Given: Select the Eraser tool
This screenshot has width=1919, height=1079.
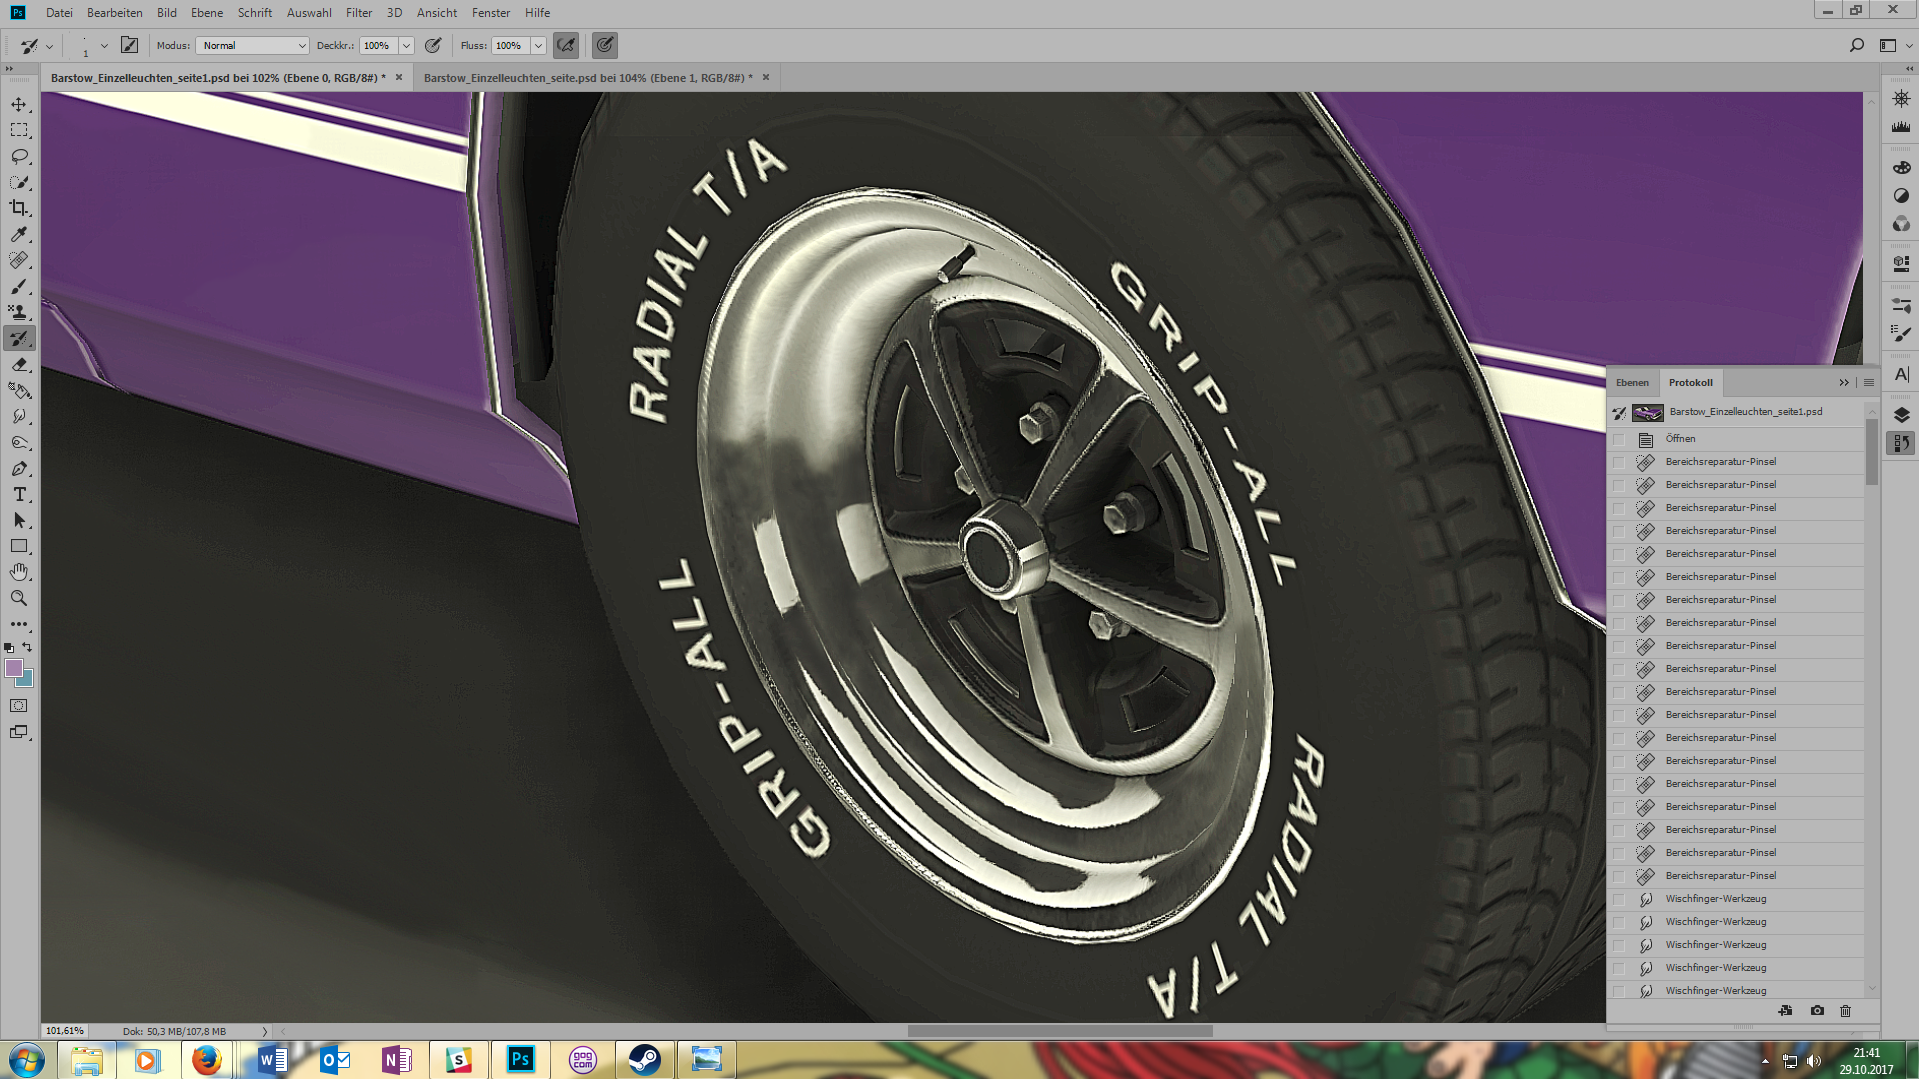Looking at the screenshot, I should (19, 364).
